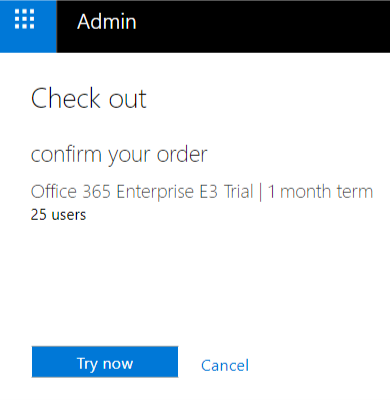The width and height of the screenshot is (390, 400).
Task: Click the 25 users quantity text
Action: click(58, 215)
